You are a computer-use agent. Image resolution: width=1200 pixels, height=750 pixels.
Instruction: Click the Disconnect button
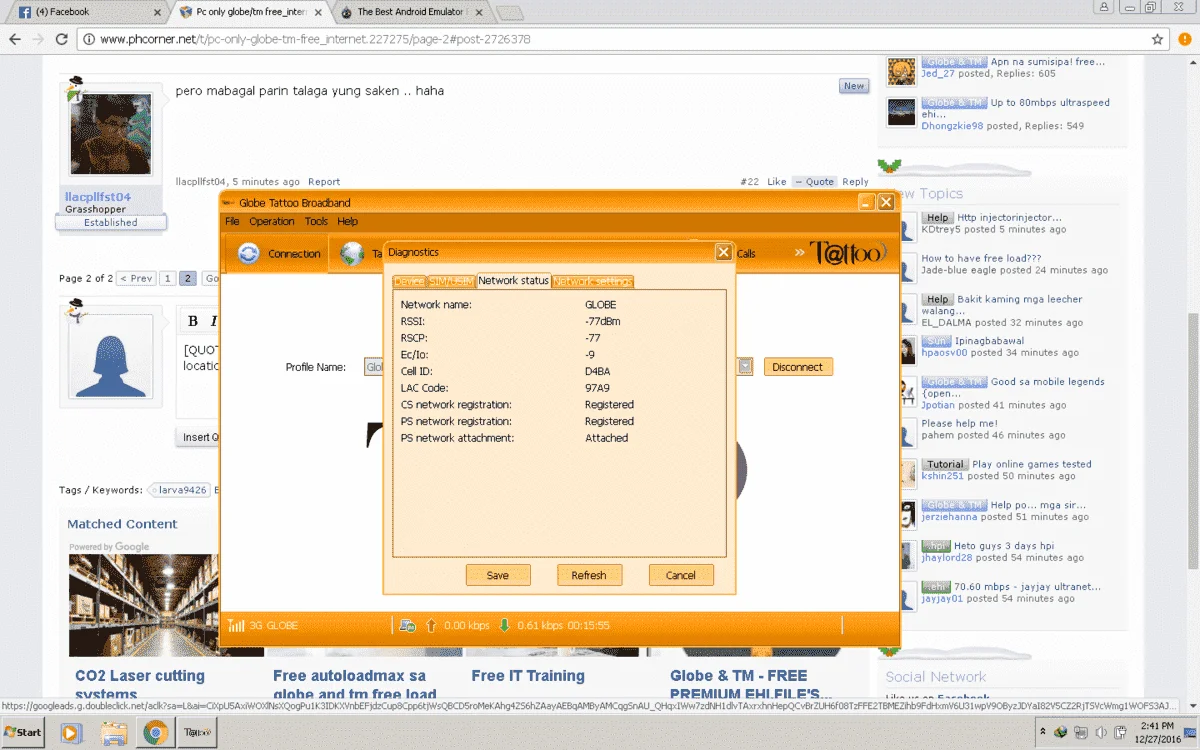point(798,367)
